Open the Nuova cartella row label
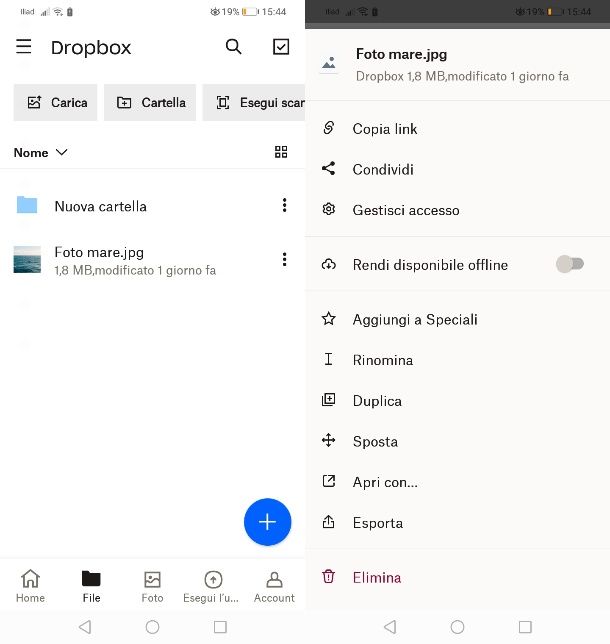610x644 pixels. pos(101,206)
